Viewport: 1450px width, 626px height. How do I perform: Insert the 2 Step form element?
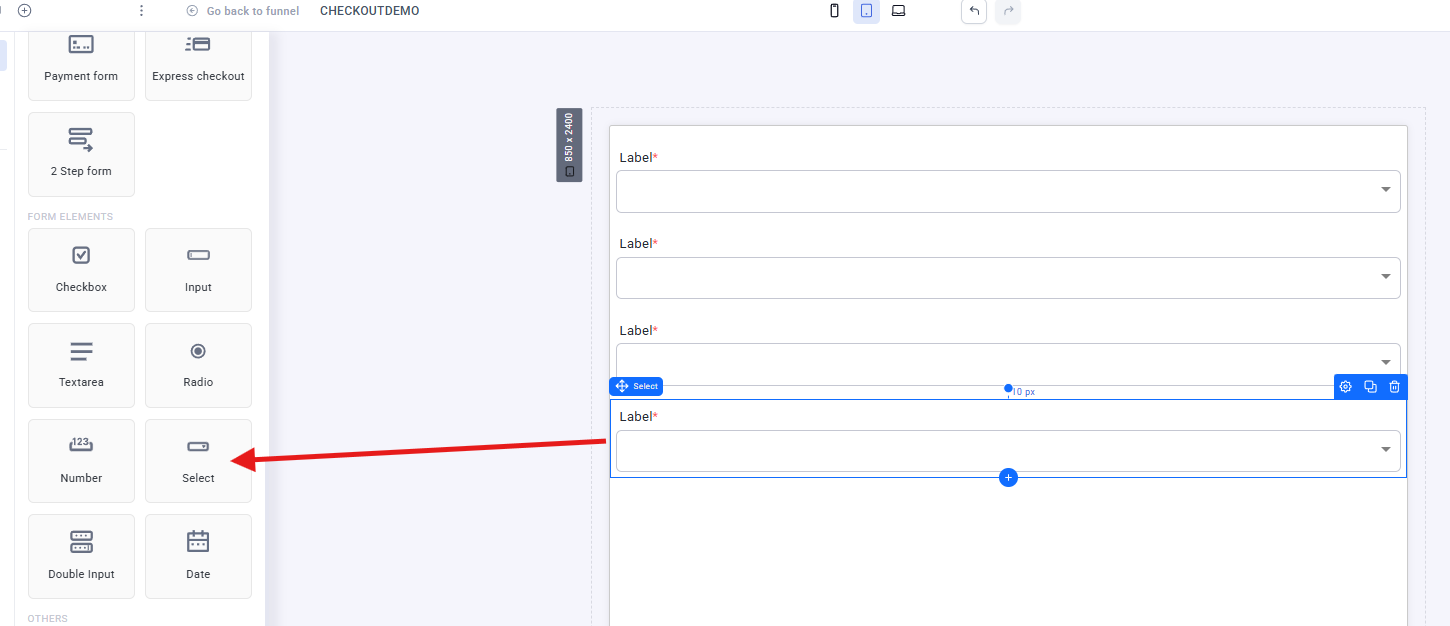pos(81,154)
